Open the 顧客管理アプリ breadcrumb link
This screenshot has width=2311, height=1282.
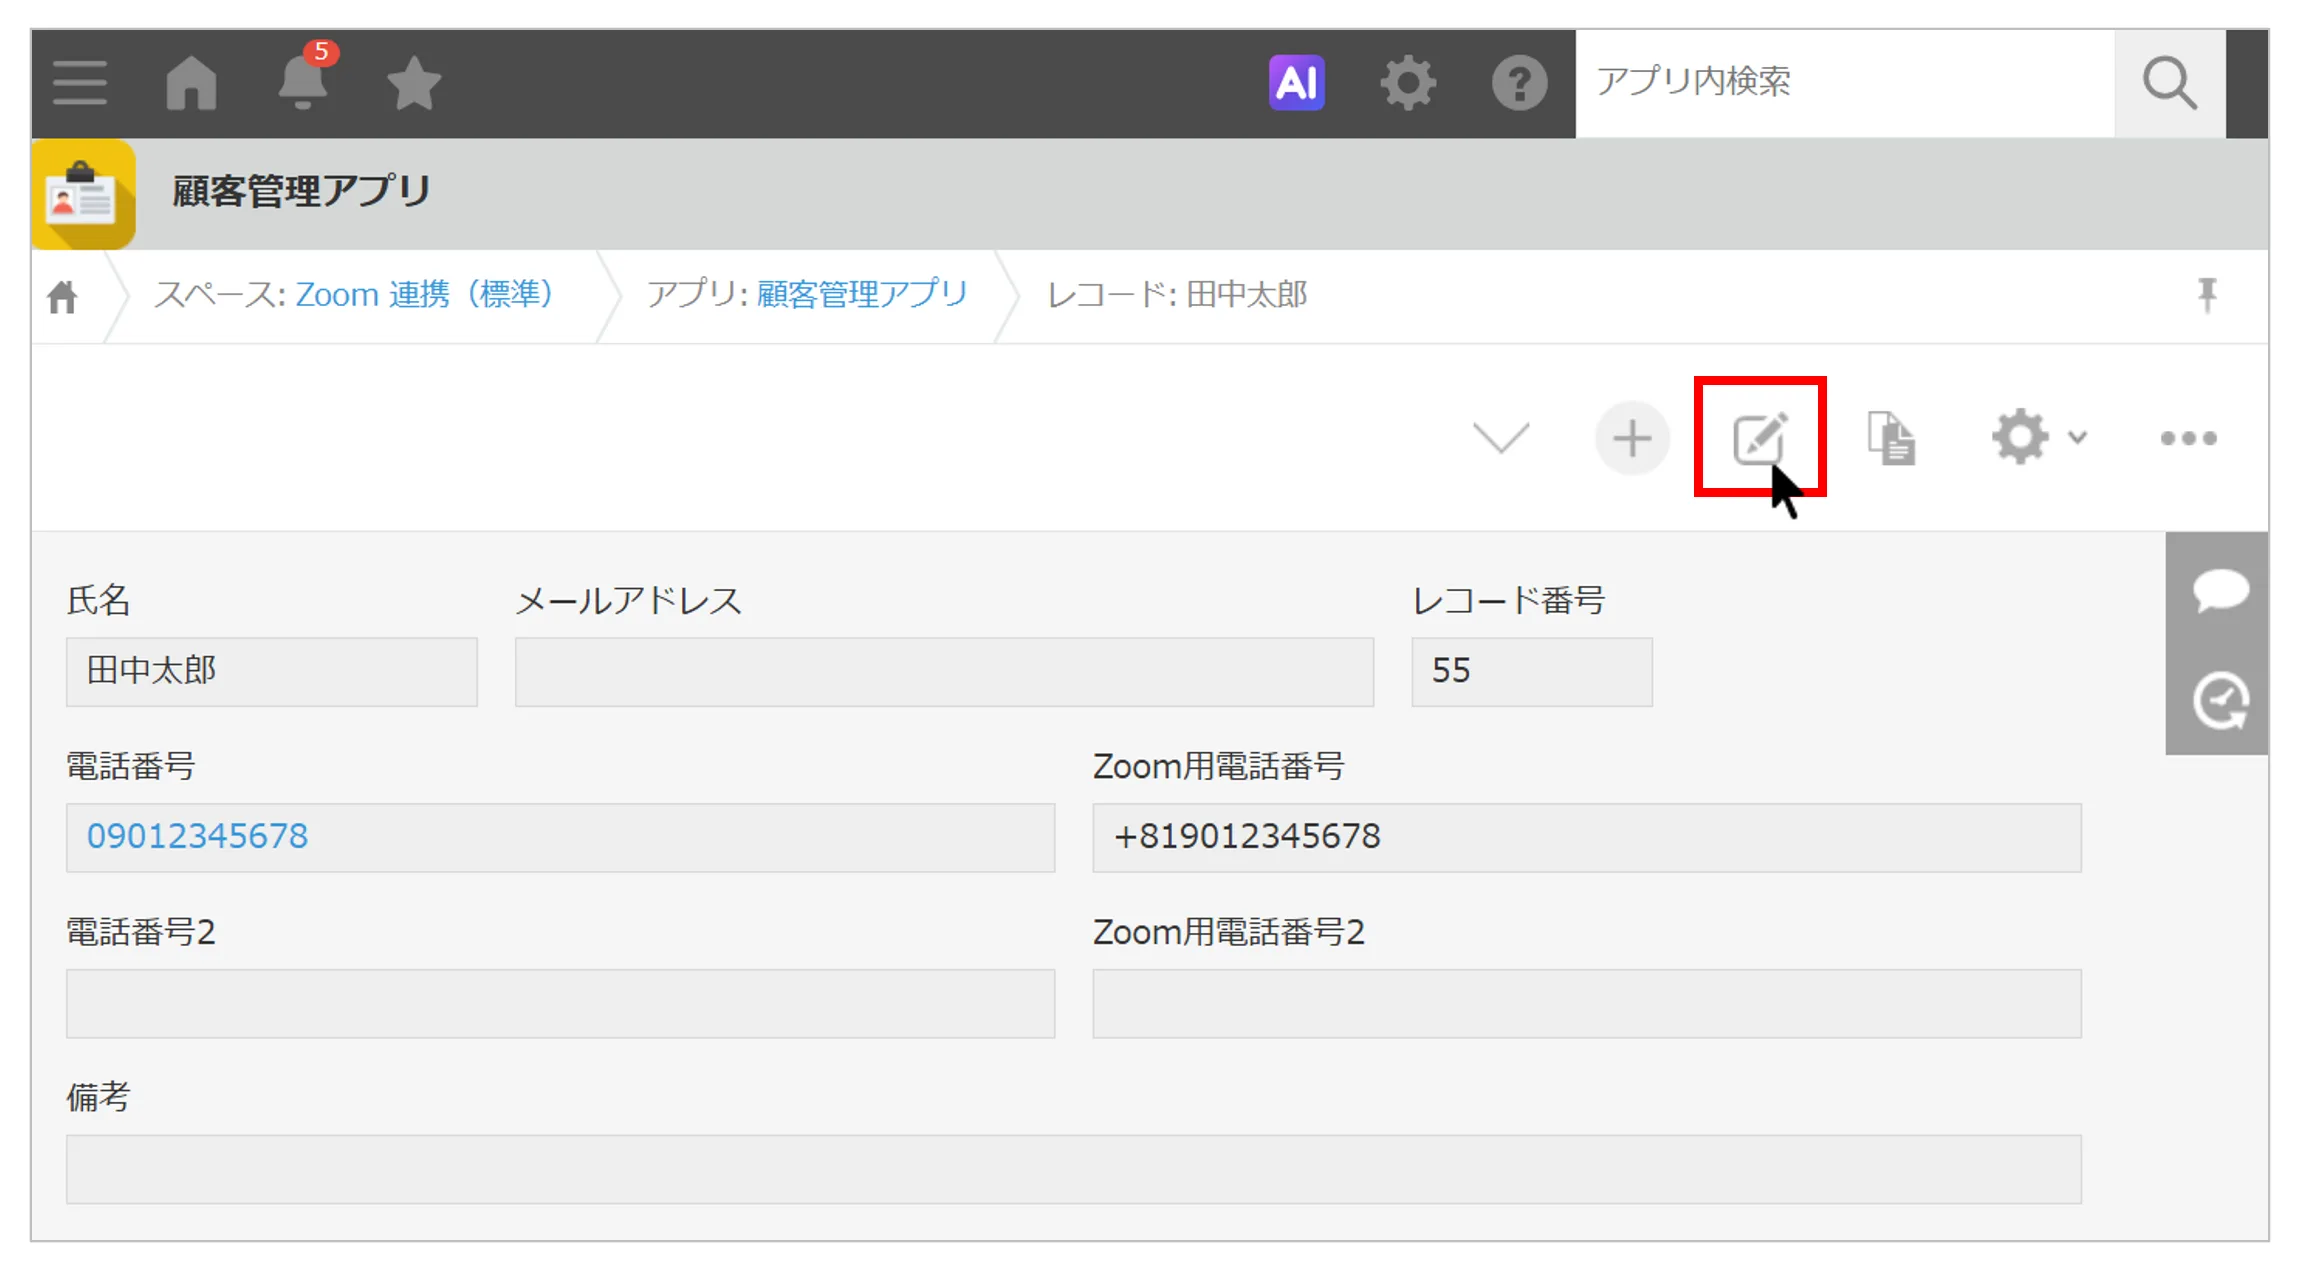pos(862,295)
